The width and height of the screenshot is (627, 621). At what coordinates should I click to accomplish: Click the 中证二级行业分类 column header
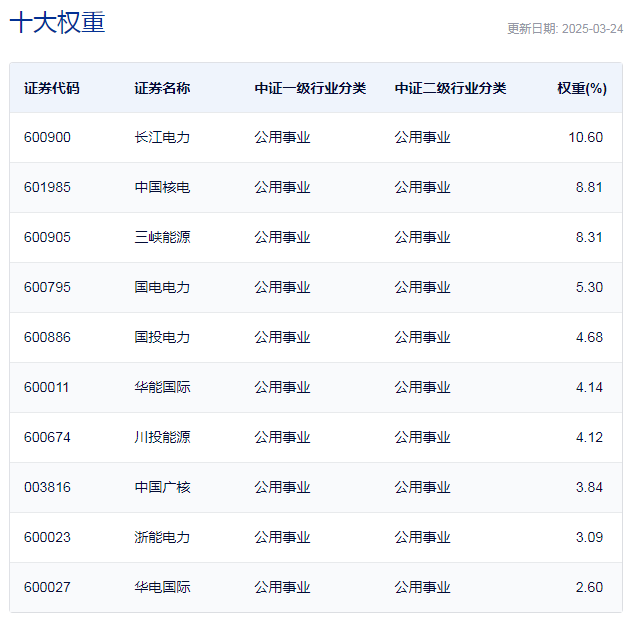point(450,88)
